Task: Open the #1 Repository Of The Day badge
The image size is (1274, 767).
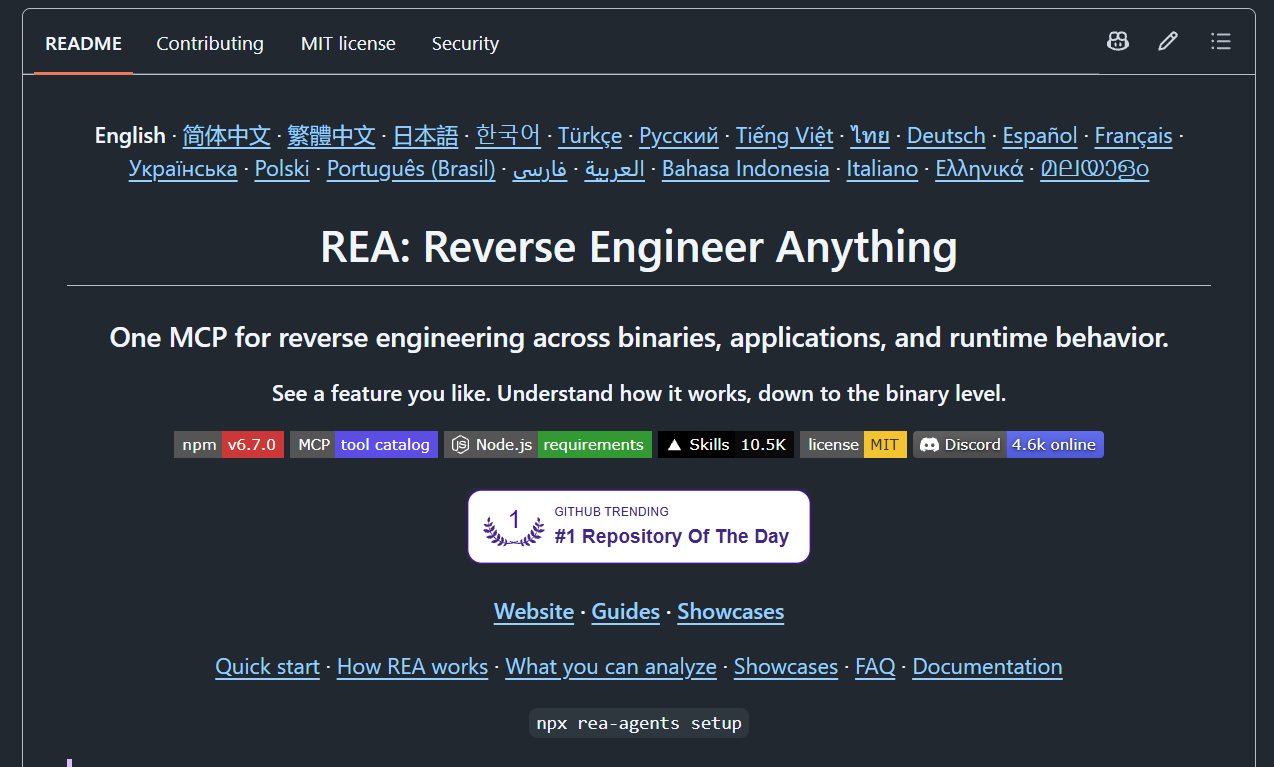Action: (x=639, y=527)
